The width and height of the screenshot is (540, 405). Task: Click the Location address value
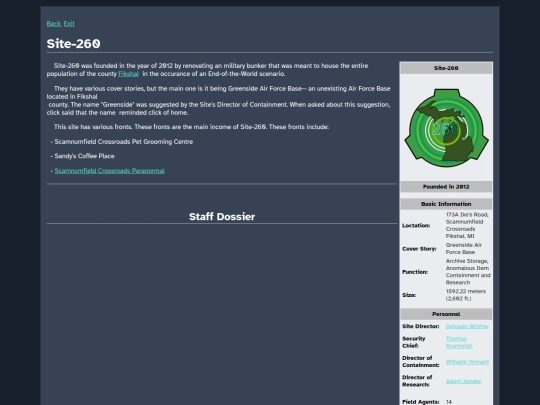(467, 225)
